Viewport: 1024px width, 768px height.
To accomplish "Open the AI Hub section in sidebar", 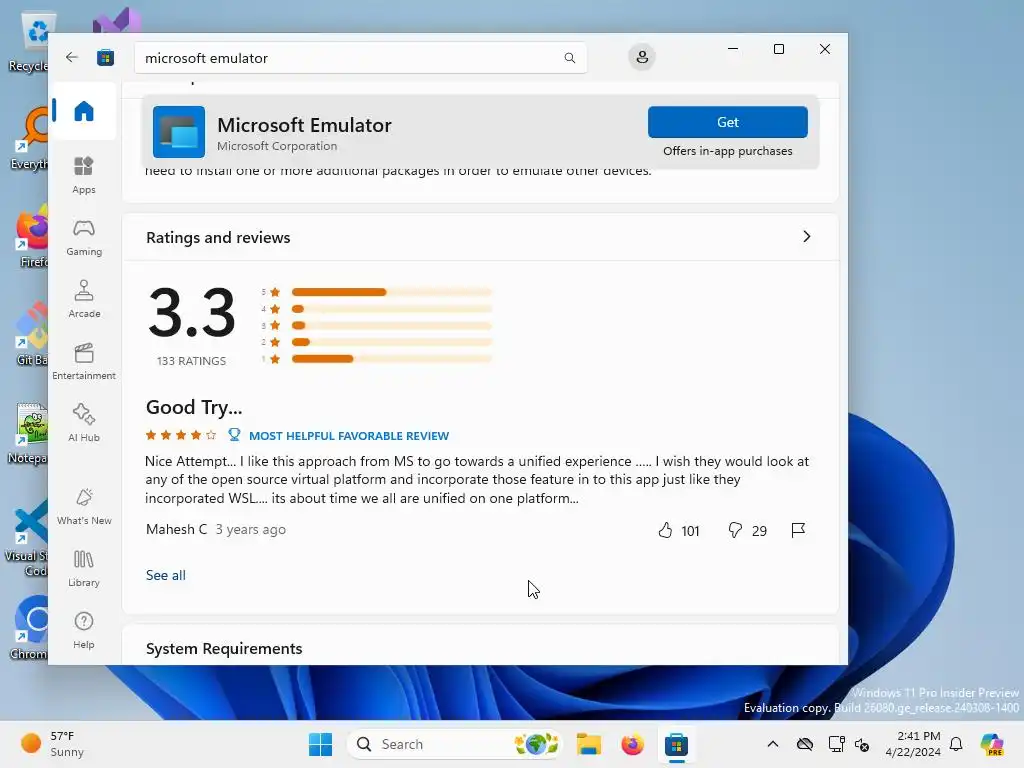I will pos(84,423).
